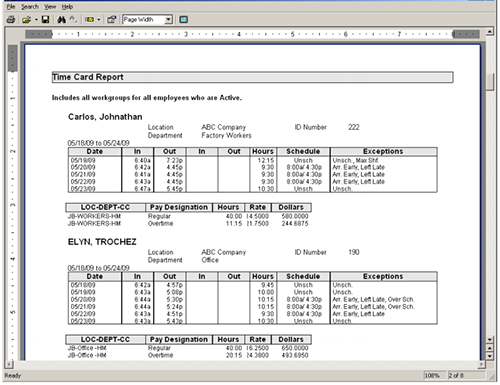Click the Find binoculars icon
The image size is (500, 385).
pyautogui.click(x=61, y=20)
